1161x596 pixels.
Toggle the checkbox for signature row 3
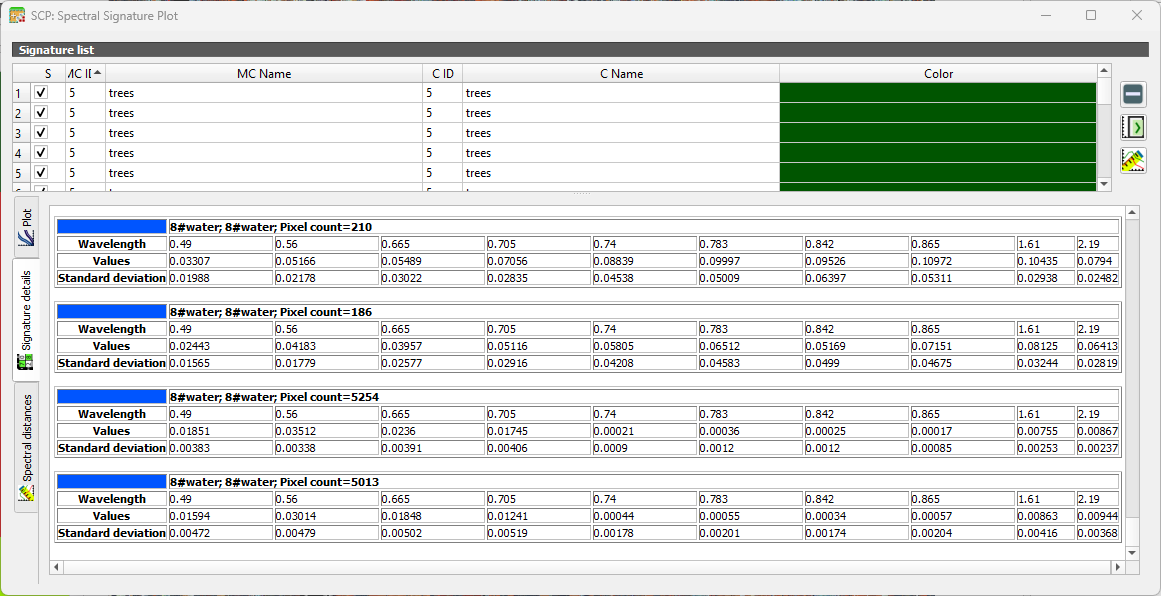tap(41, 133)
